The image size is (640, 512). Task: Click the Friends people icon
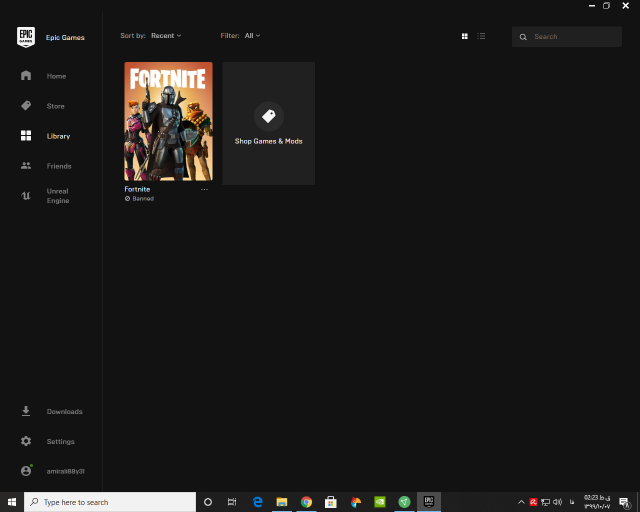pos(26,166)
